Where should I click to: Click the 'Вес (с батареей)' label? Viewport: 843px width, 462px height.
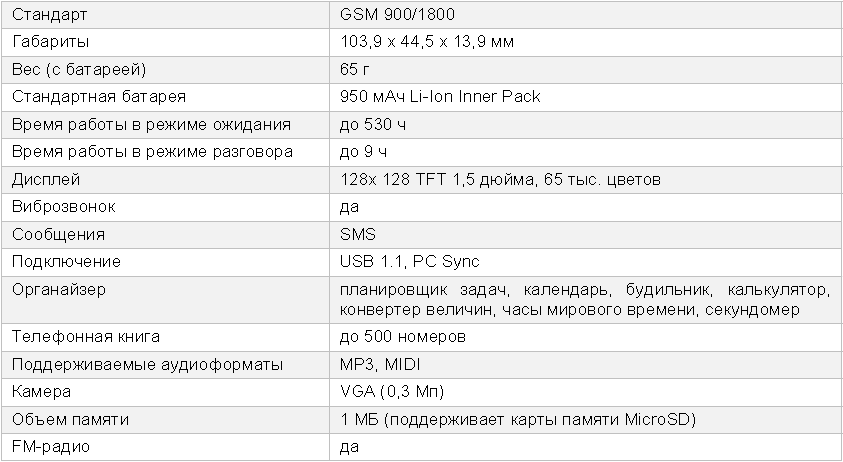pyautogui.click(x=78, y=69)
